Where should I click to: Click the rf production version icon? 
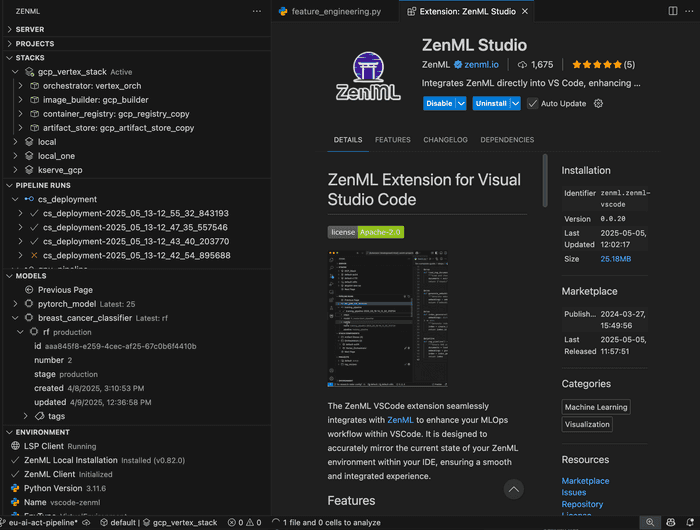[x=34, y=332]
